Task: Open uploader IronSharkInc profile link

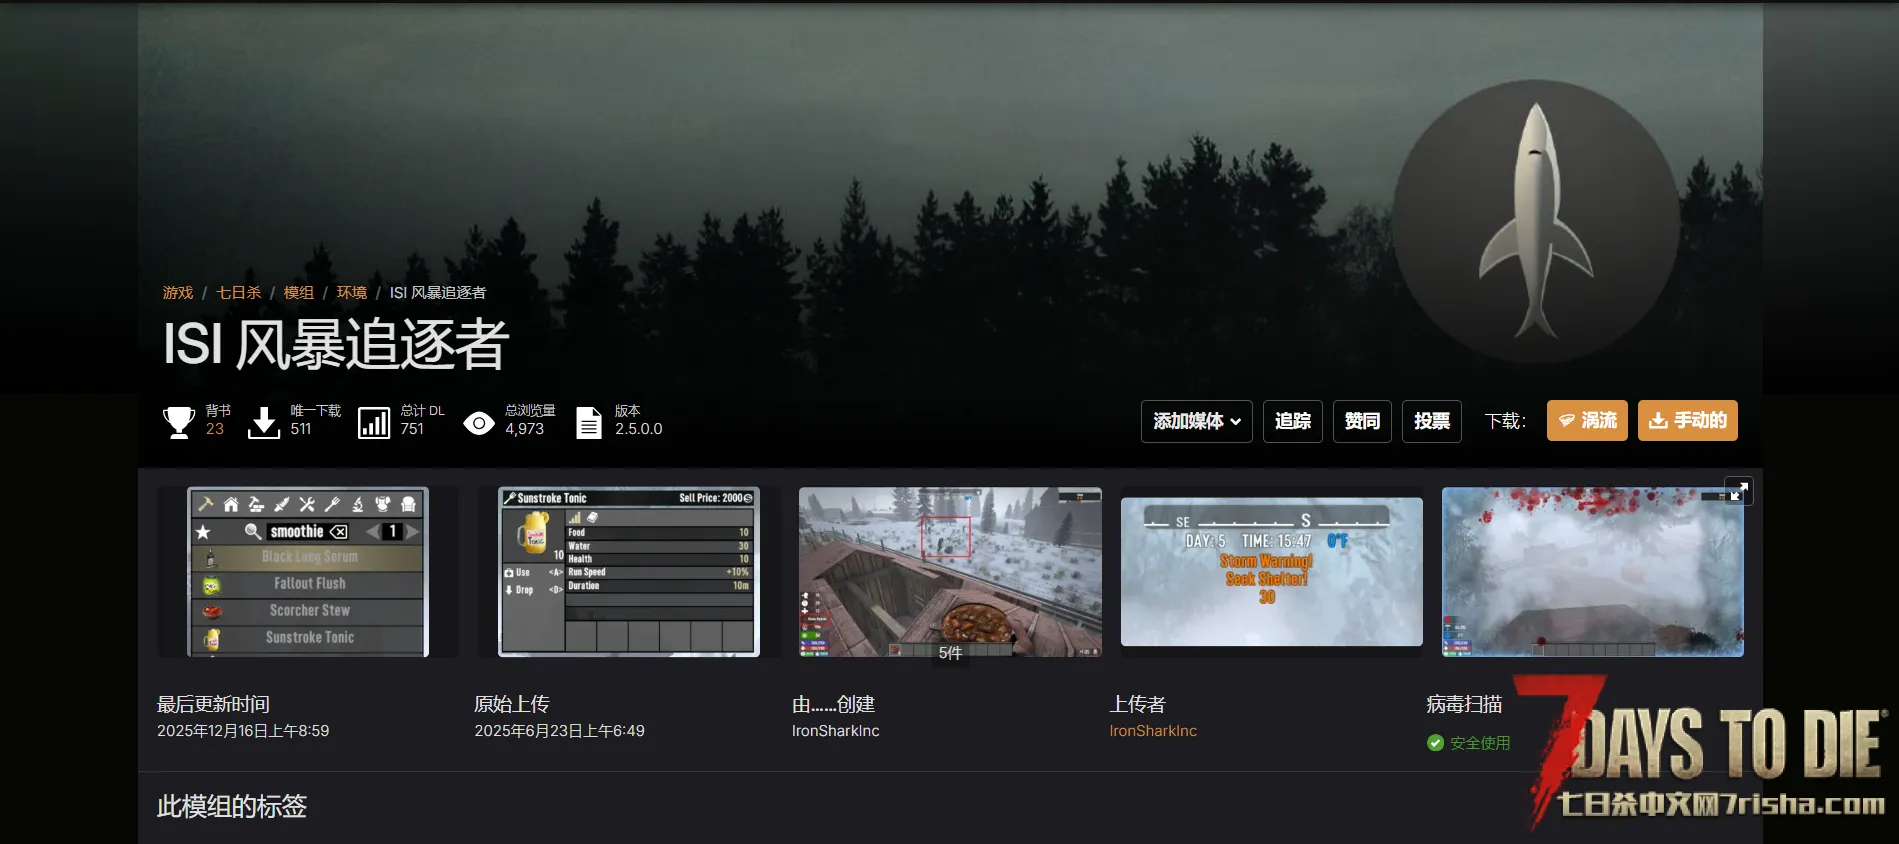Action: pos(1153,731)
